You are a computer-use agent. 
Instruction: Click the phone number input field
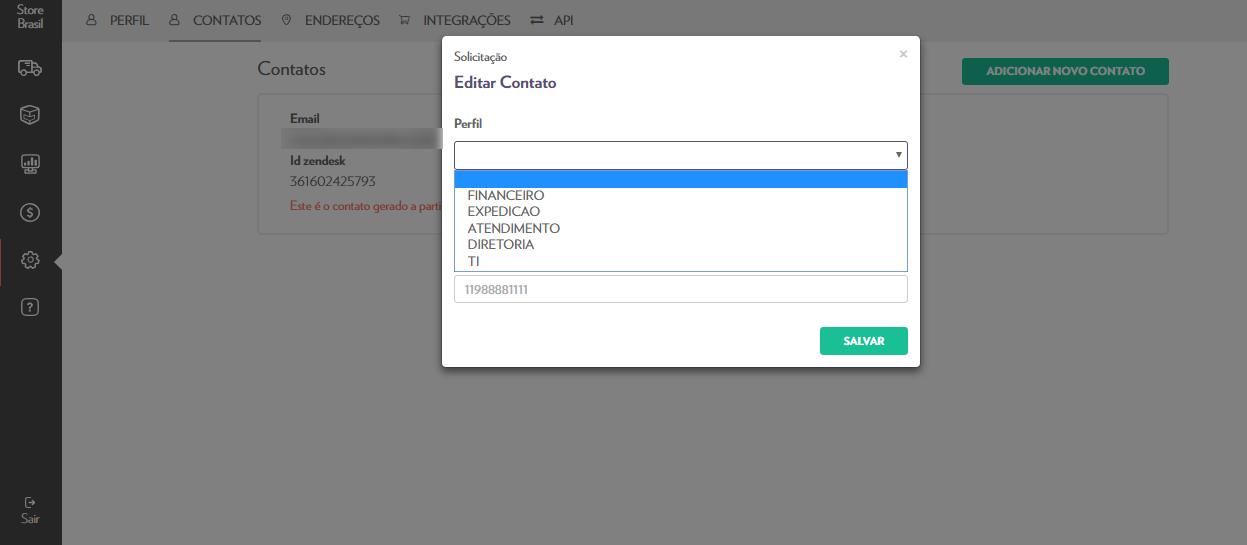[680, 290]
